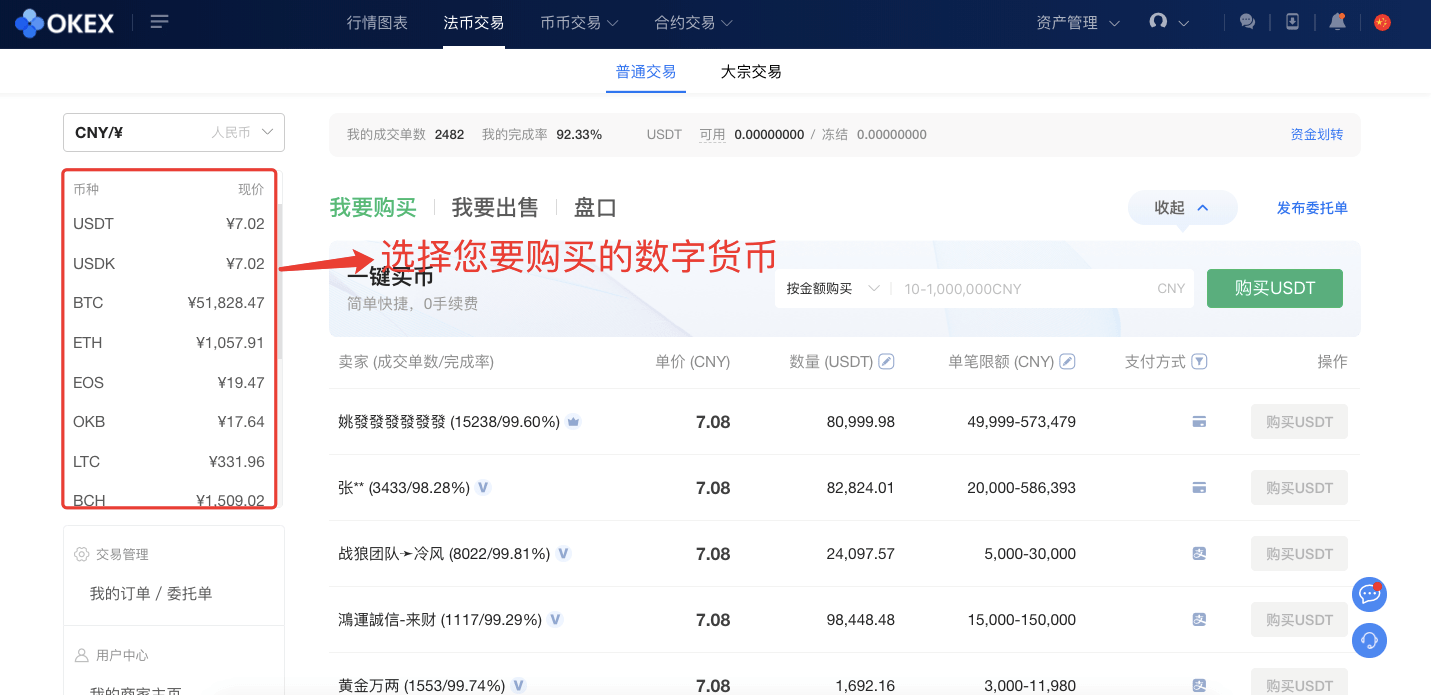Click the V badge next to 战狼团队➛冷风
The width and height of the screenshot is (1431, 695).
point(563,553)
